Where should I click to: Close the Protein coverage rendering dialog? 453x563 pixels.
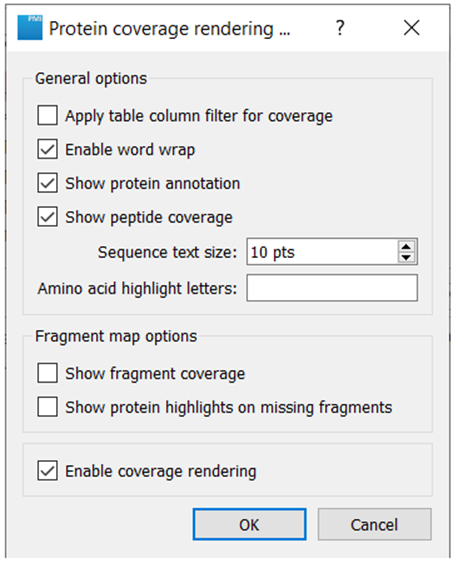[x=411, y=28]
